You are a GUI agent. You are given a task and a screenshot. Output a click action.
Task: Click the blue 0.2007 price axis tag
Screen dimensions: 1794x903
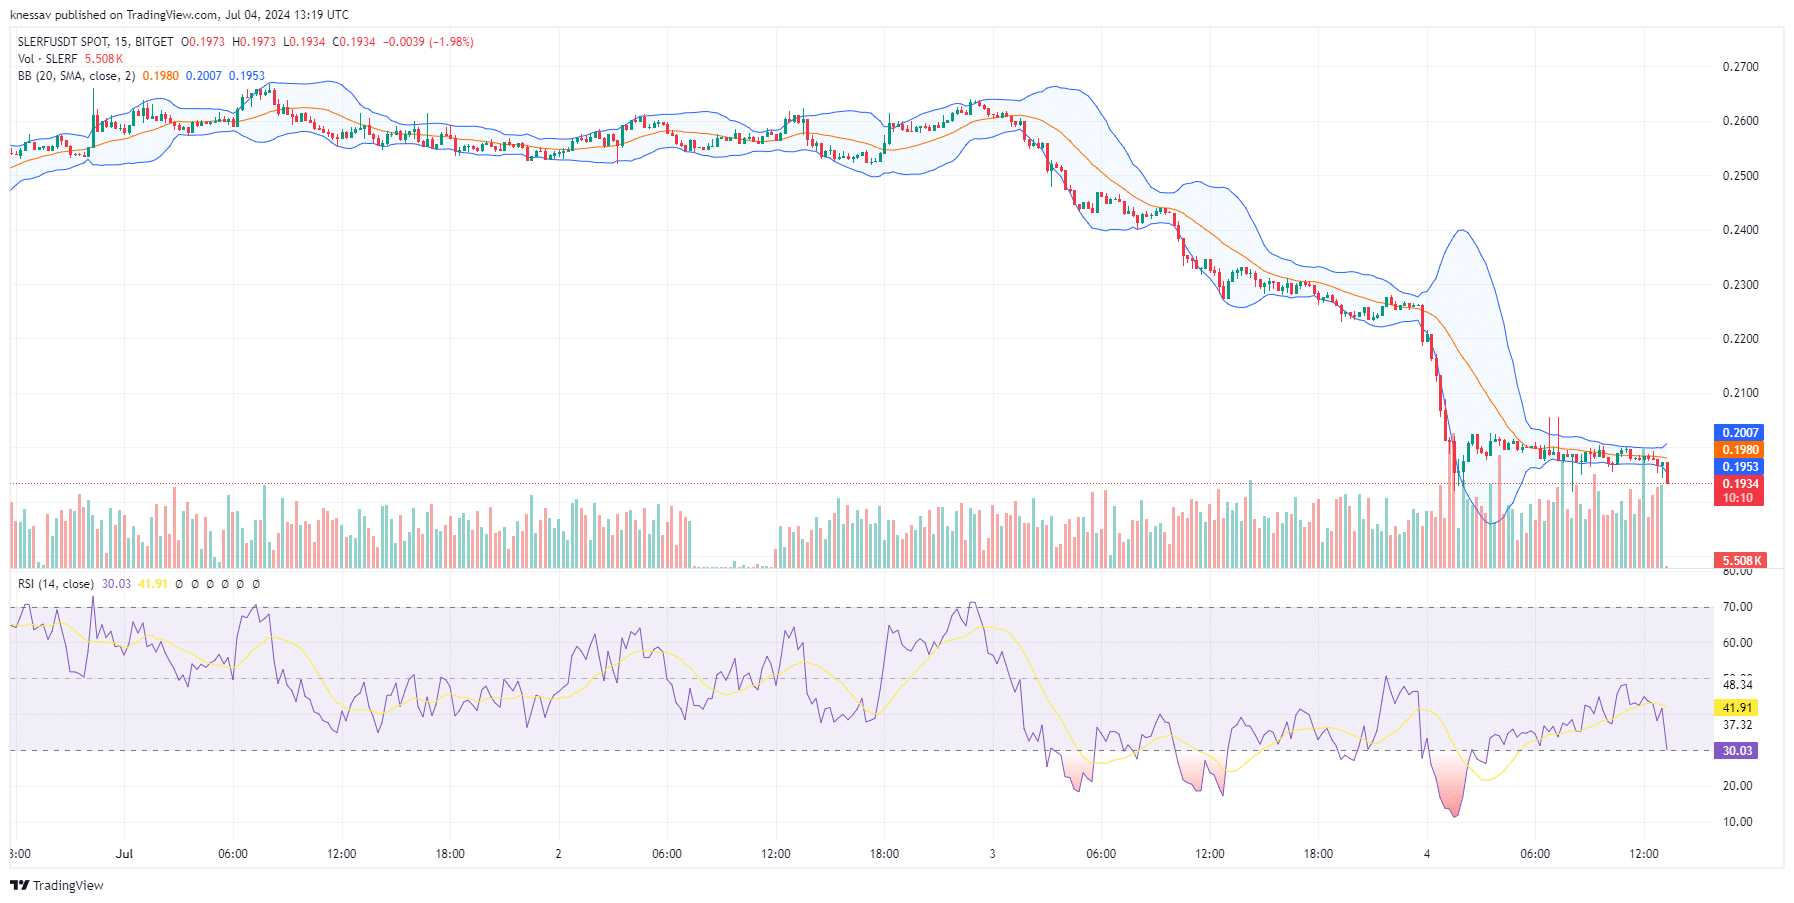tap(1739, 433)
